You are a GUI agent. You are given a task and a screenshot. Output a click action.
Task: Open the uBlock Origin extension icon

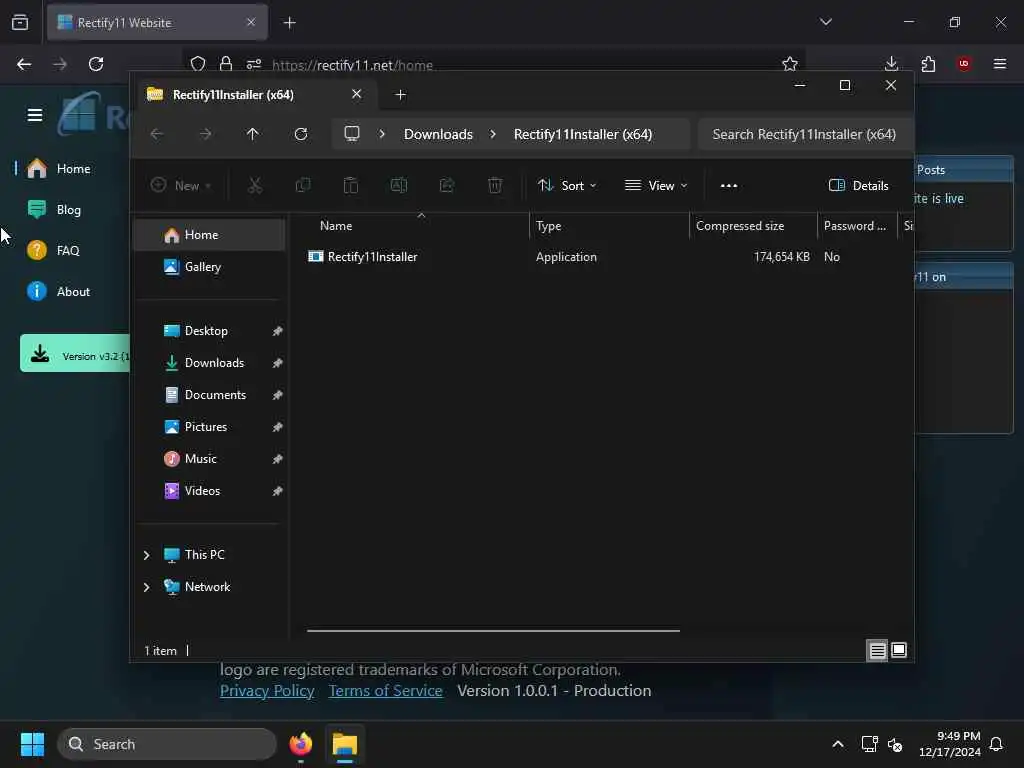964,63
